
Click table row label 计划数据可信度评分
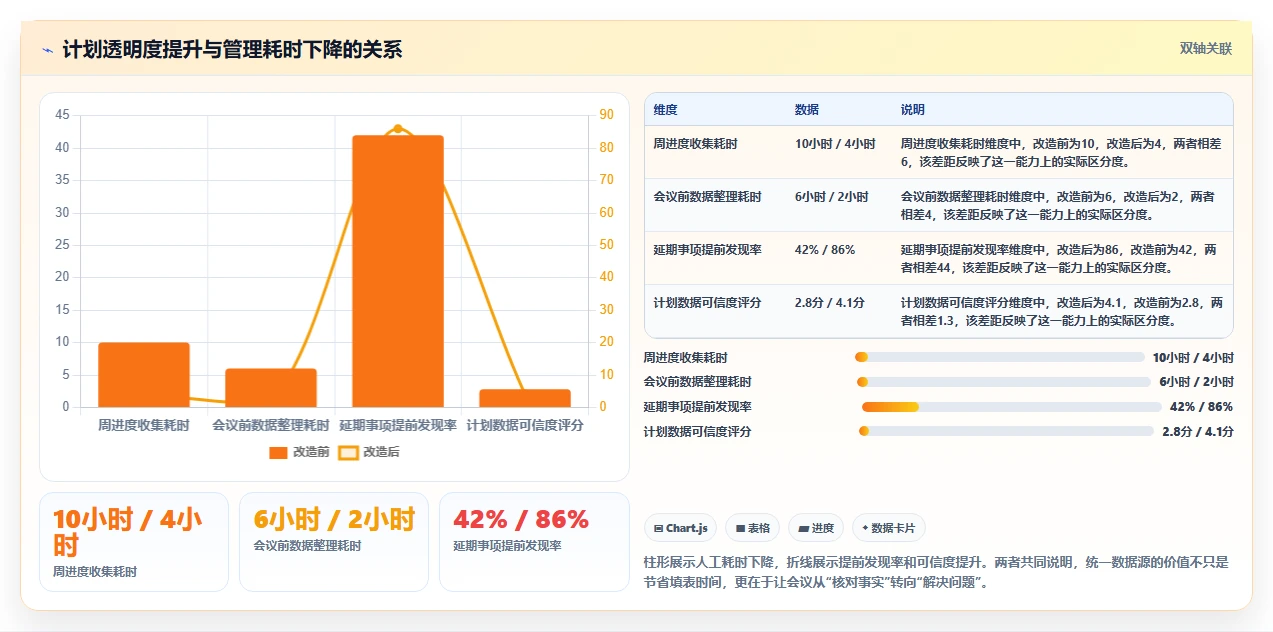(x=707, y=303)
